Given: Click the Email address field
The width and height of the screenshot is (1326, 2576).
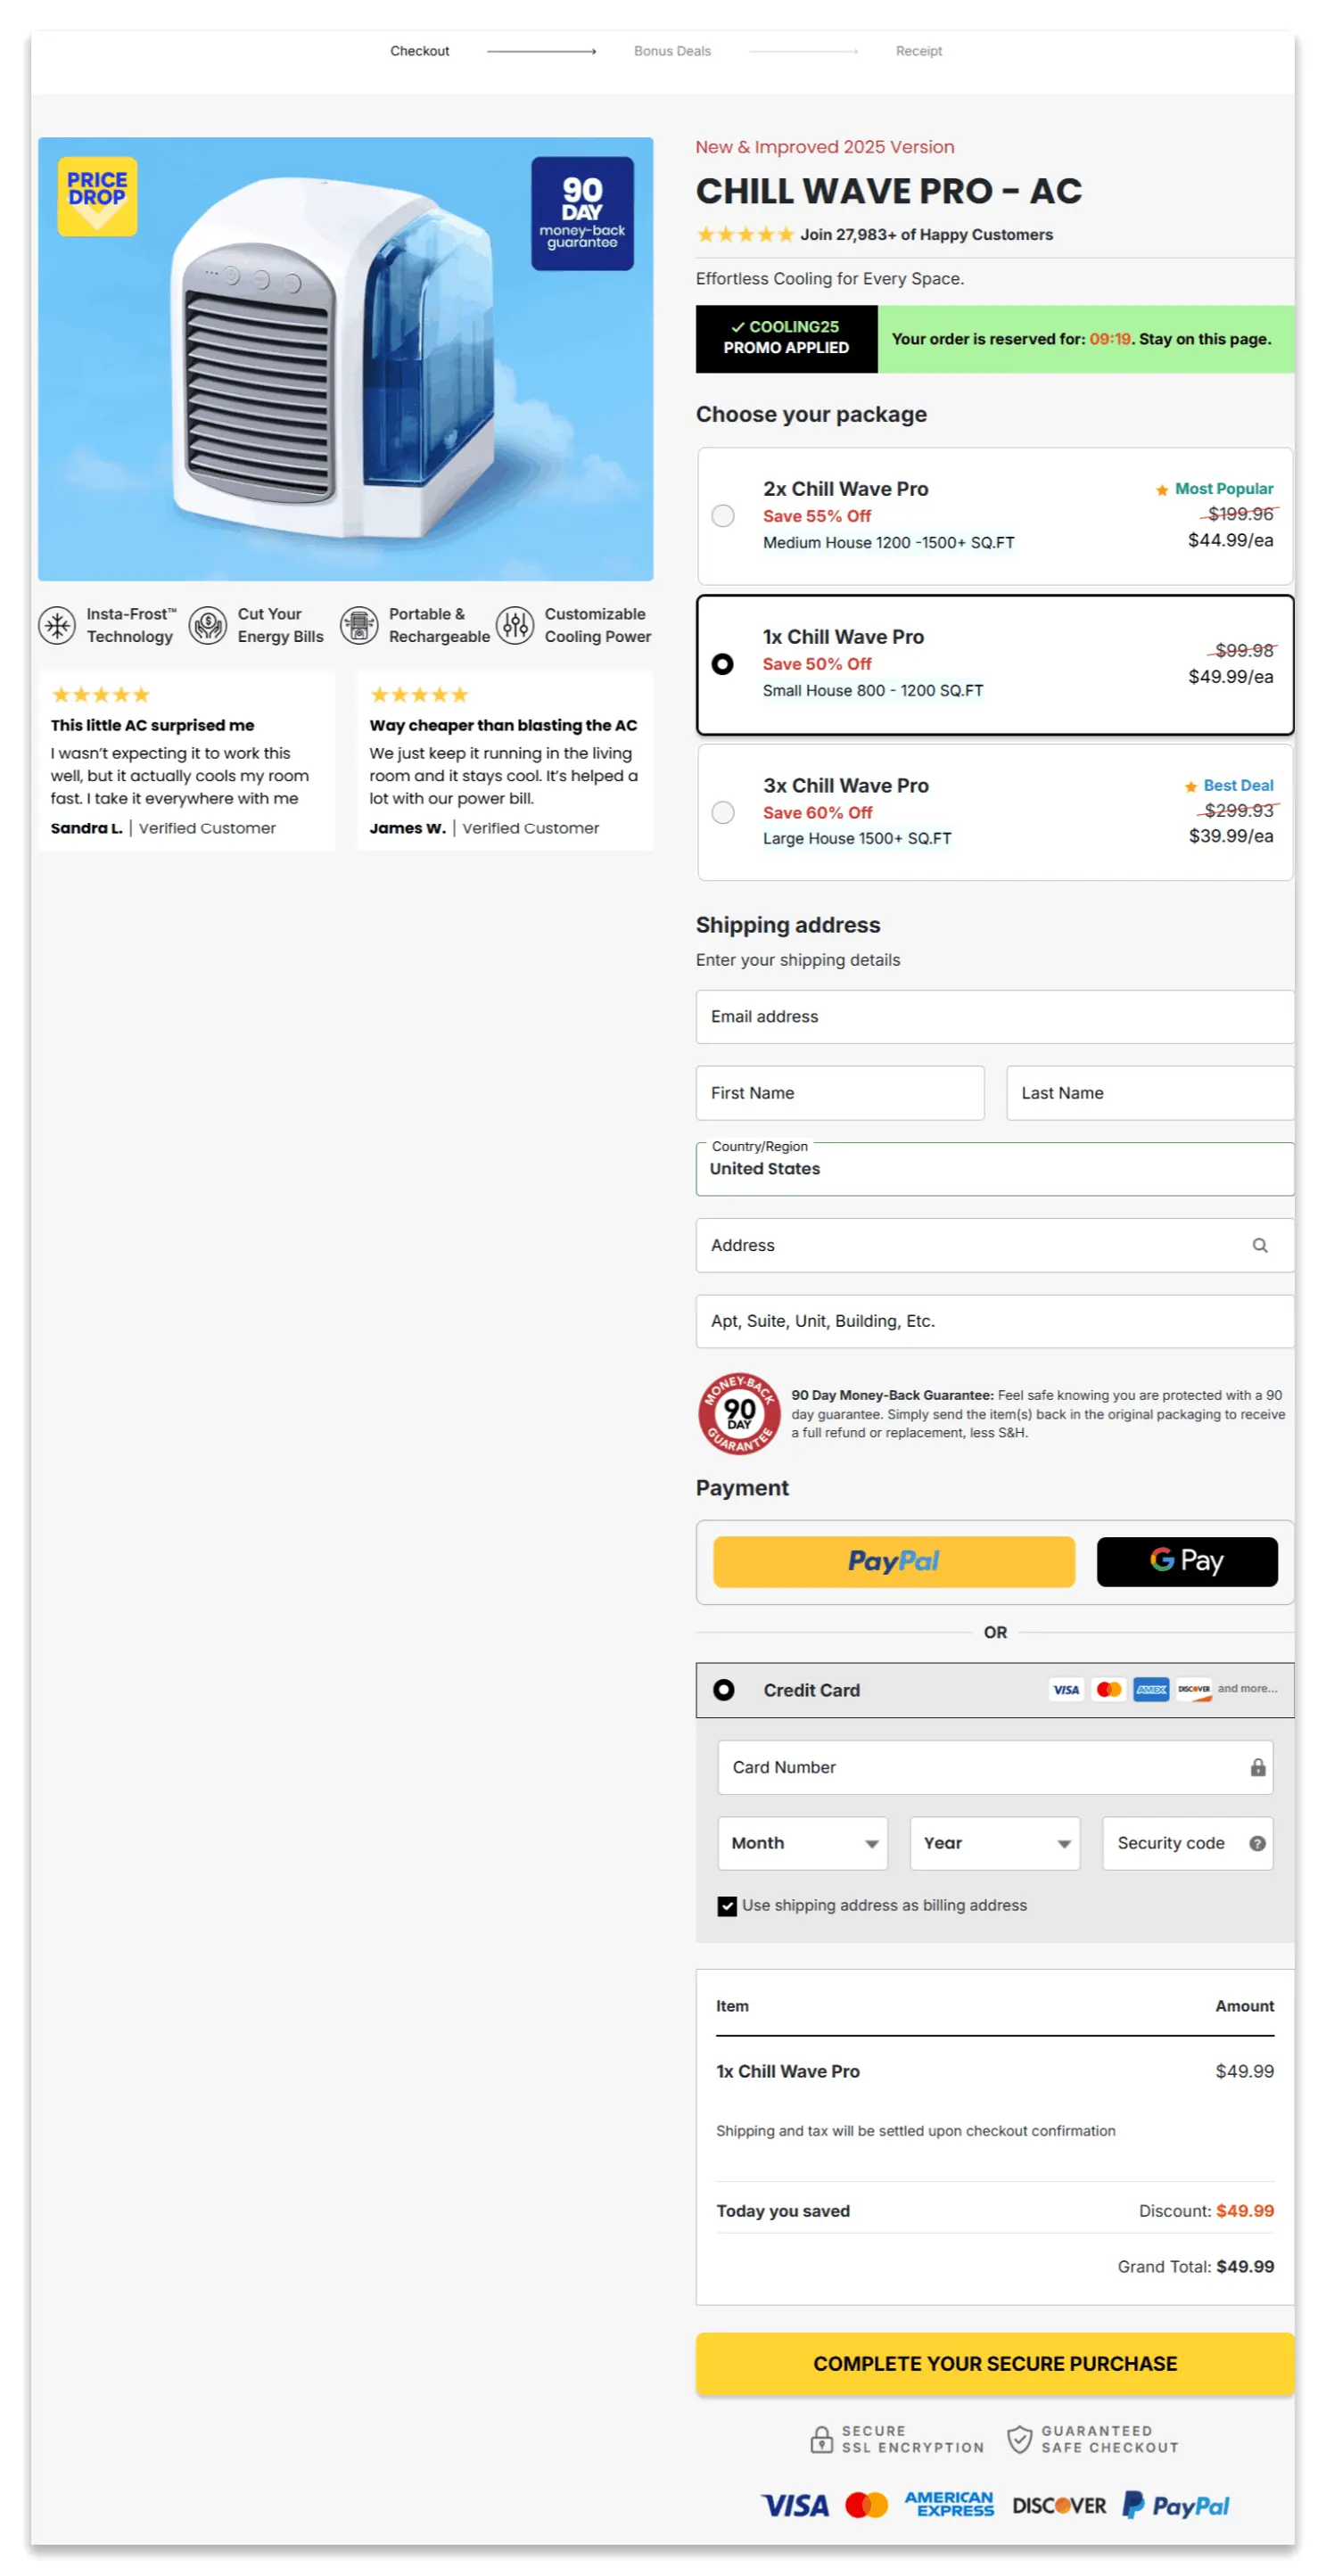Looking at the screenshot, I should [994, 1016].
